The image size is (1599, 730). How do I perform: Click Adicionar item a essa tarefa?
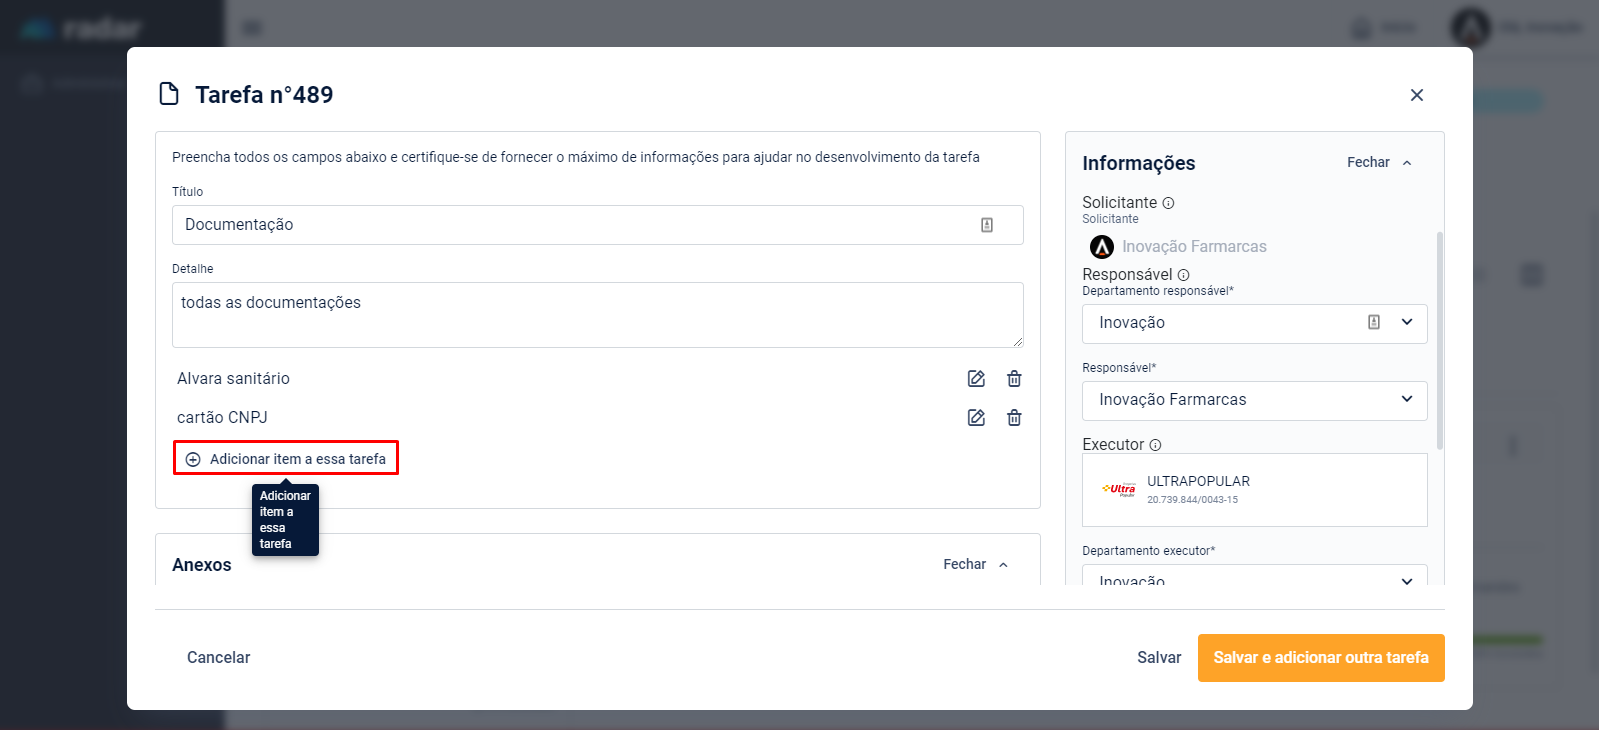click(x=286, y=459)
